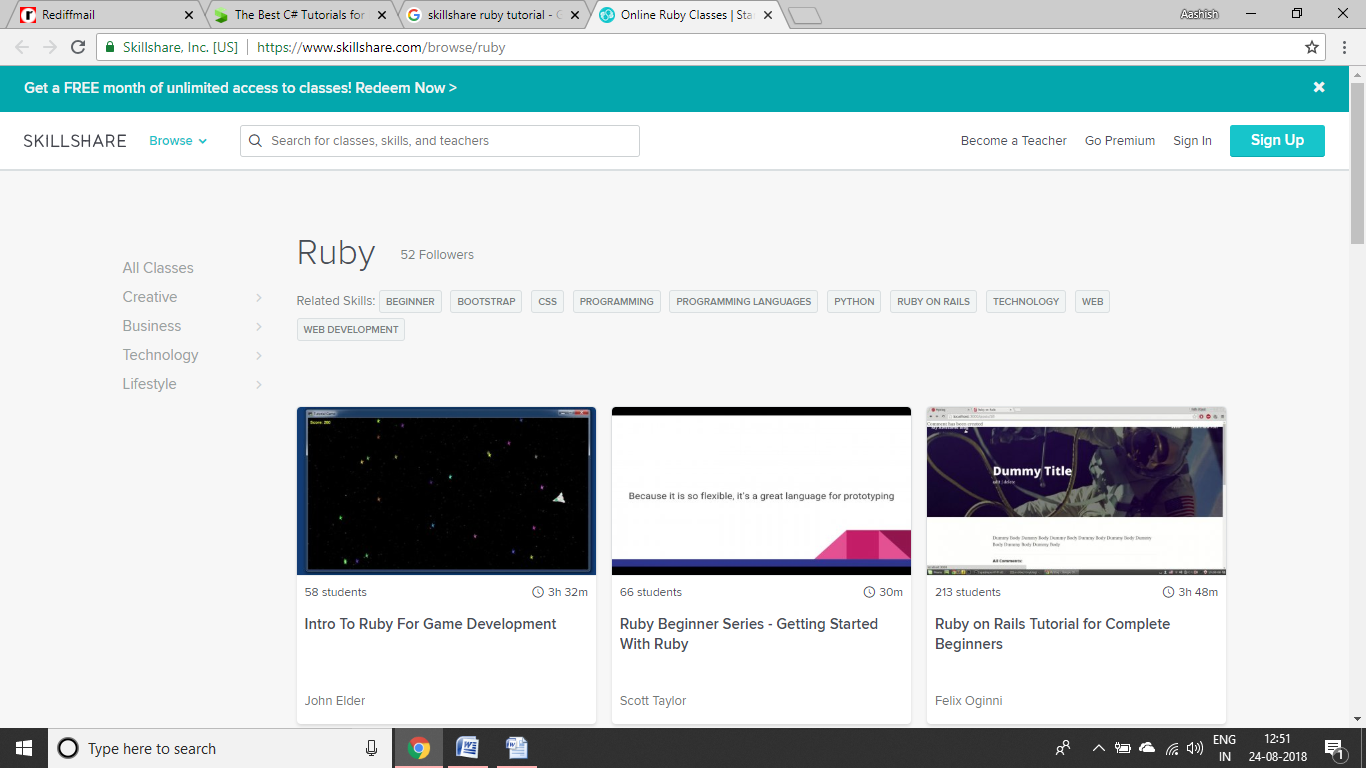Open Chrome menu three-dot icon
Screen dimensions: 1366x768
click(1344, 47)
